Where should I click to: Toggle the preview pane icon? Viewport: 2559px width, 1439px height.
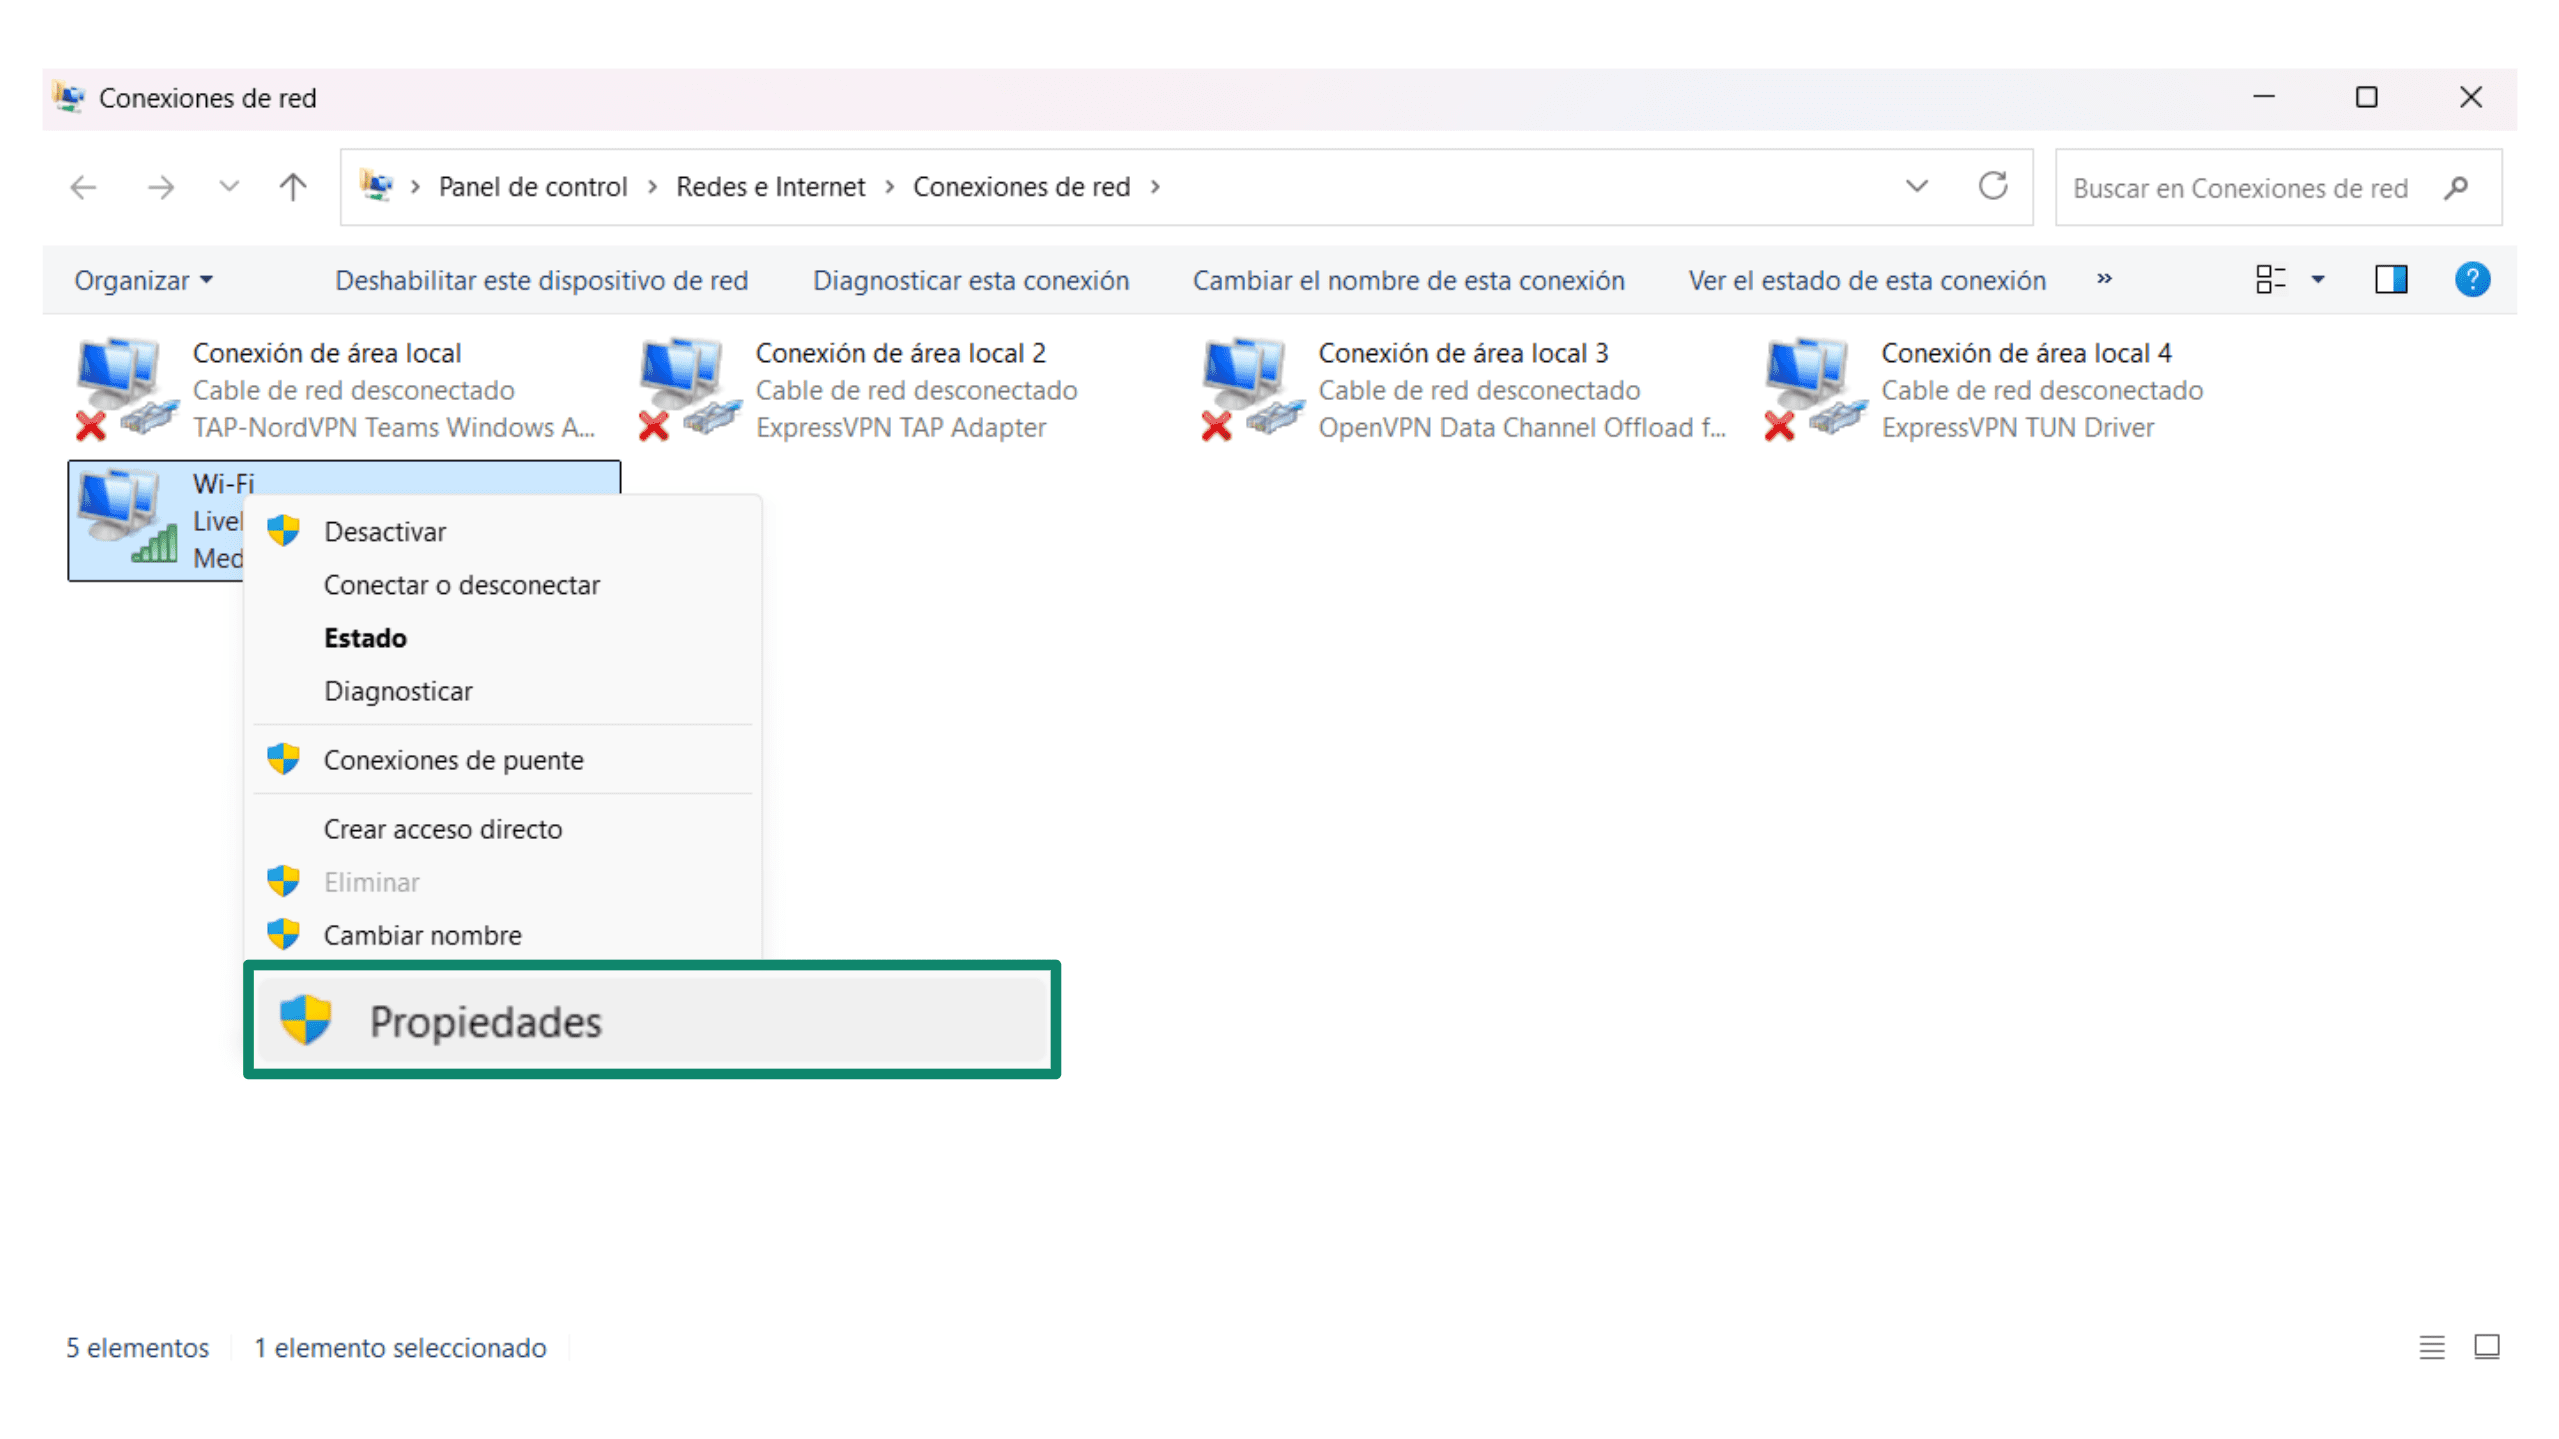click(2390, 280)
